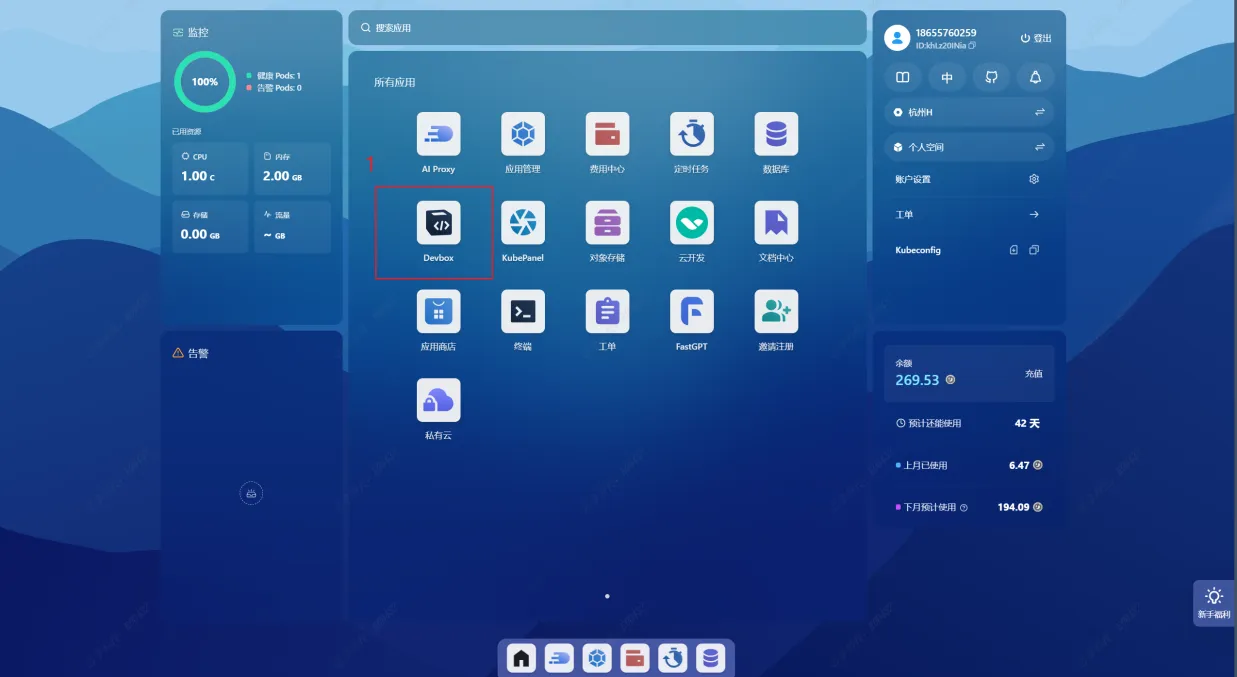1237x677 pixels.
Task: Click the balance value 269.53
Action: (917, 380)
